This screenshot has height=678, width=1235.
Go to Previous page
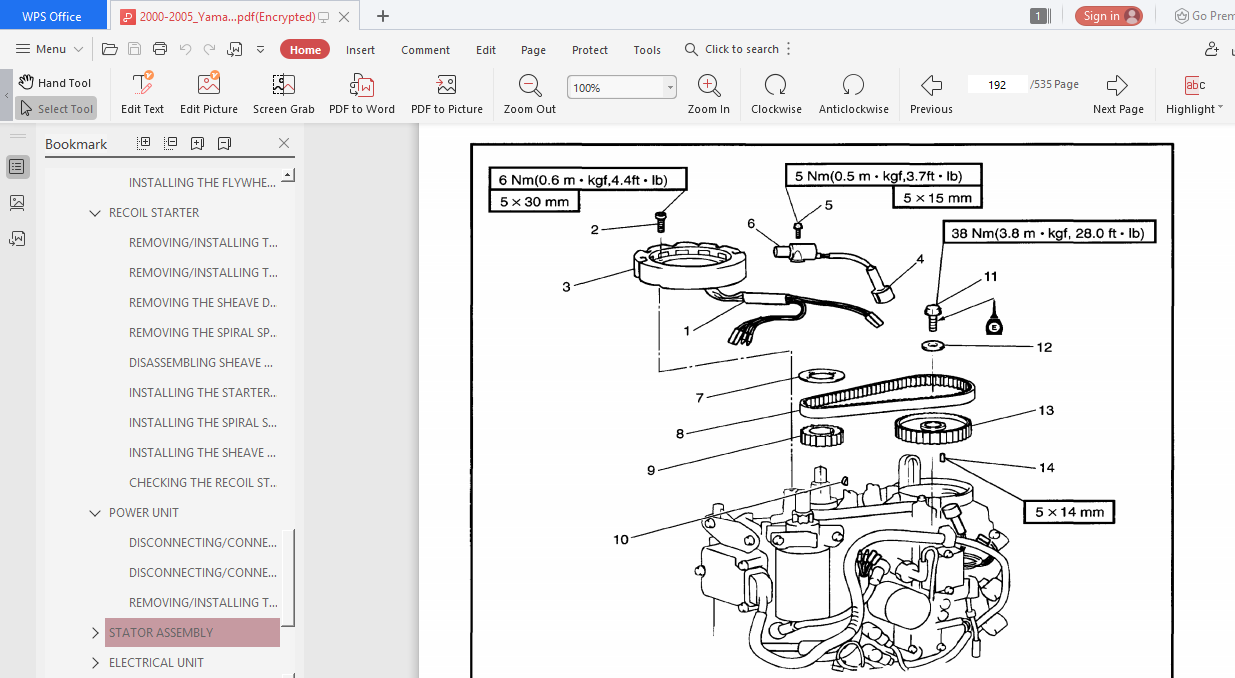pyautogui.click(x=931, y=94)
